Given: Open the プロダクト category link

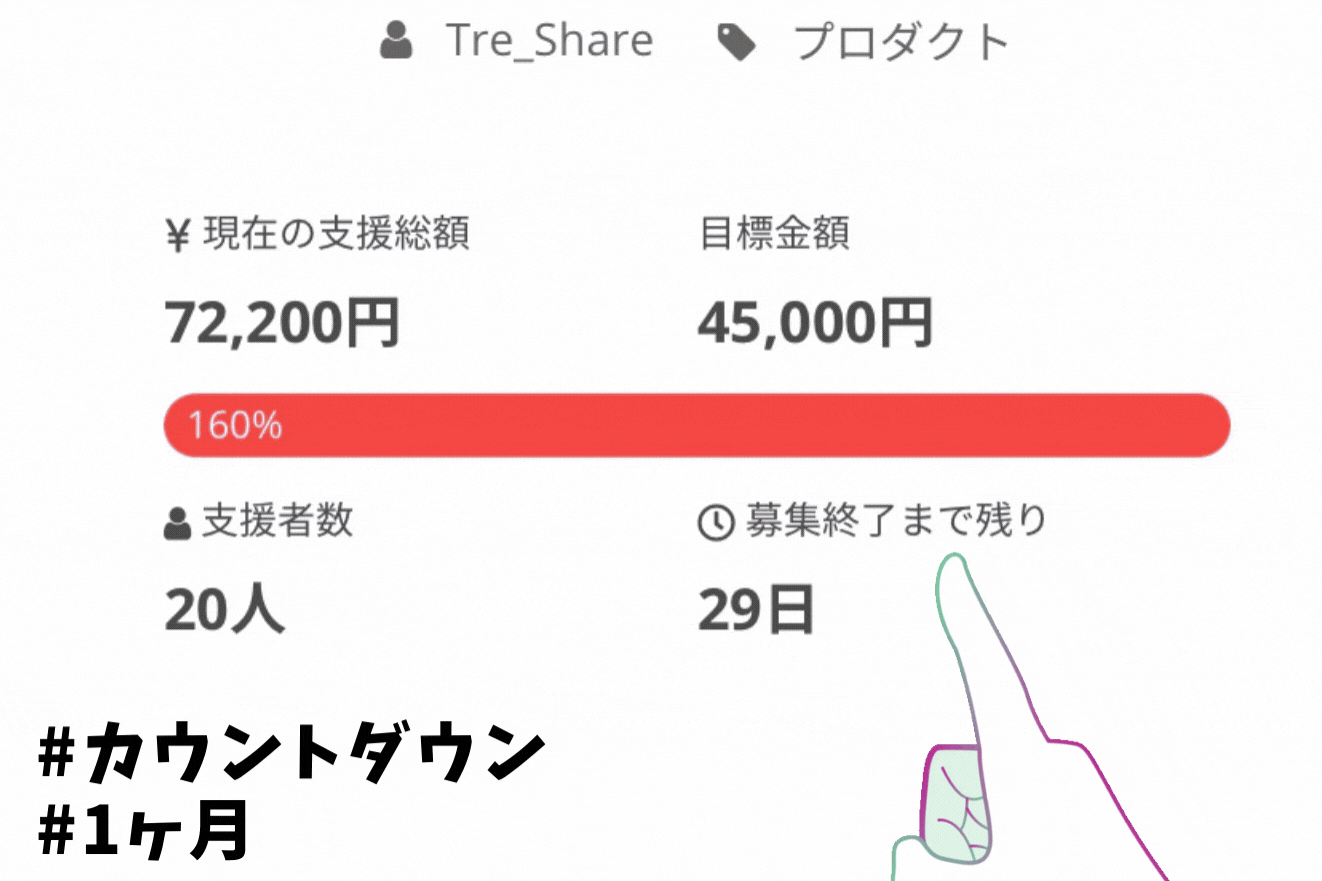Looking at the screenshot, I should tap(901, 43).
